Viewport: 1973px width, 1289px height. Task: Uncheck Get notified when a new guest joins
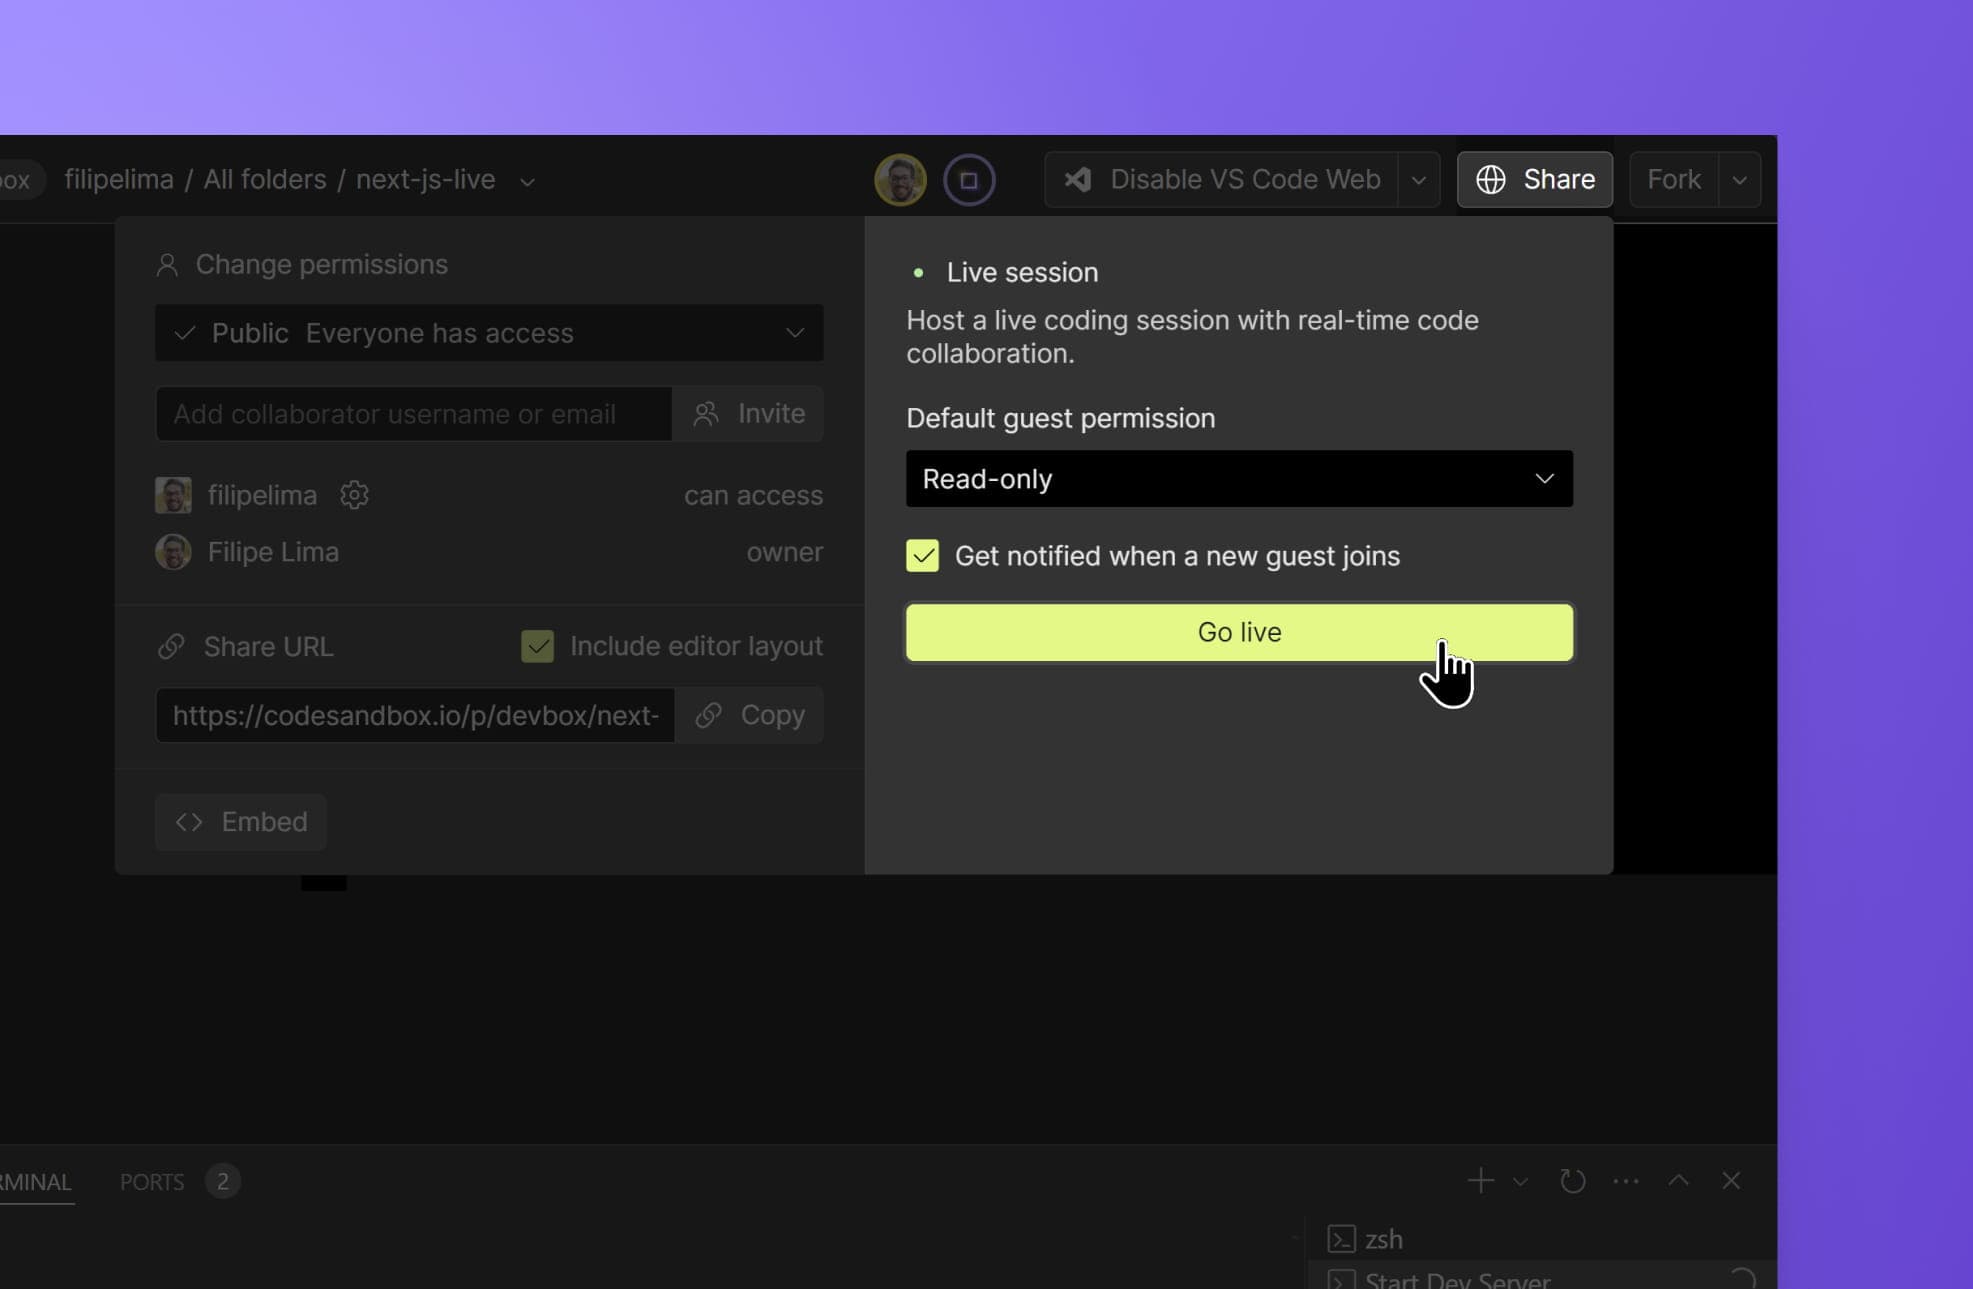tap(922, 556)
